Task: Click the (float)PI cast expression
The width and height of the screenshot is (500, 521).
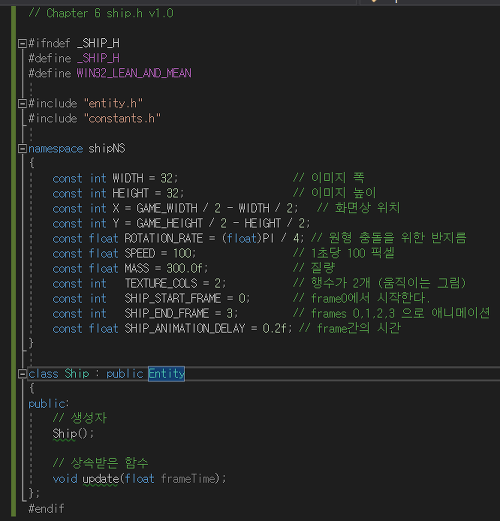Action: [x=248, y=238]
